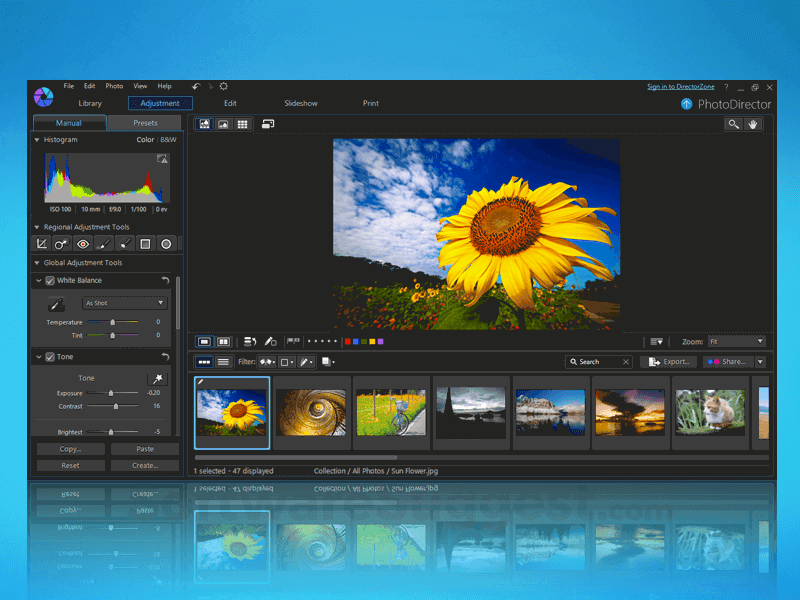800x600 pixels.
Task: Open the Adjustment Brush tool
Action: tap(103, 244)
